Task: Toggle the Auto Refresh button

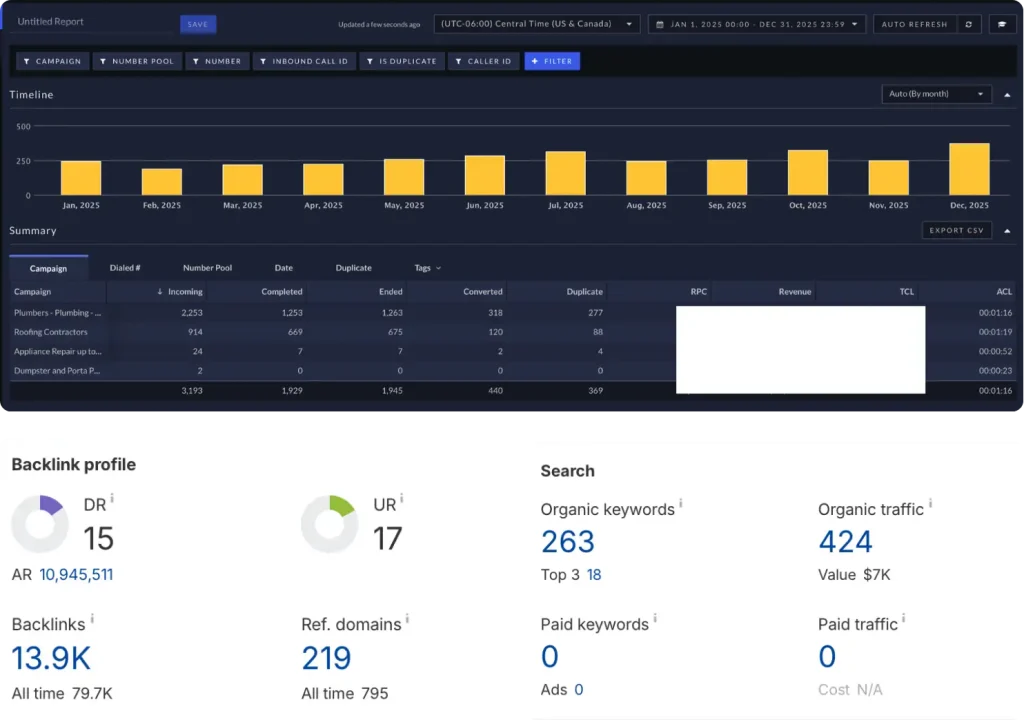Action: point(914,24)
